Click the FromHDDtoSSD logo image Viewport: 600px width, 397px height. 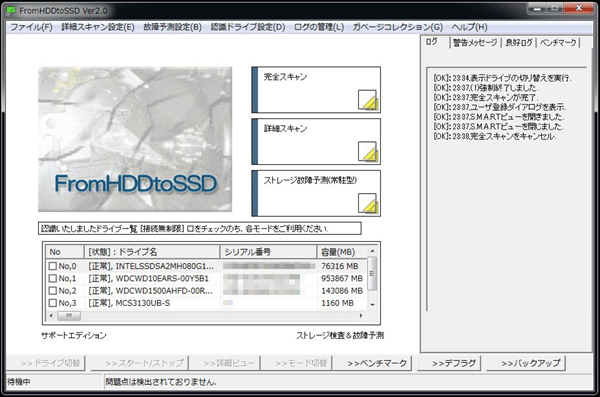pyautogui.click(x=135, y=139)
